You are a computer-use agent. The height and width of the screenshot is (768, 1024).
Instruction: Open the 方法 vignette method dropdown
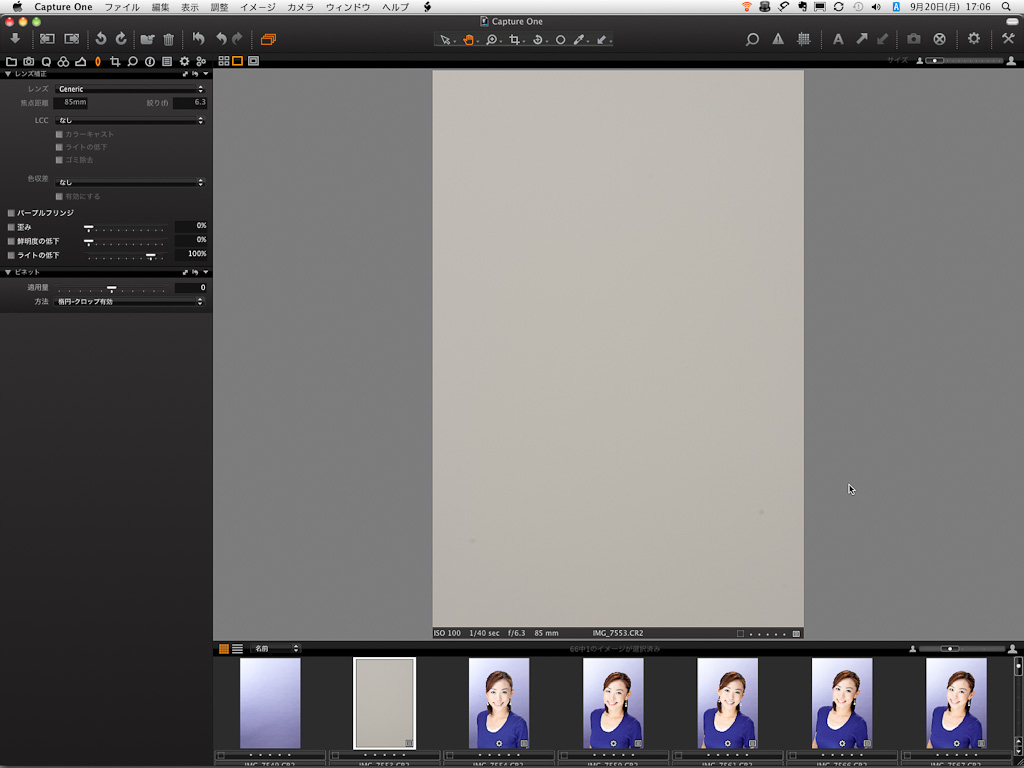point(130,301)
